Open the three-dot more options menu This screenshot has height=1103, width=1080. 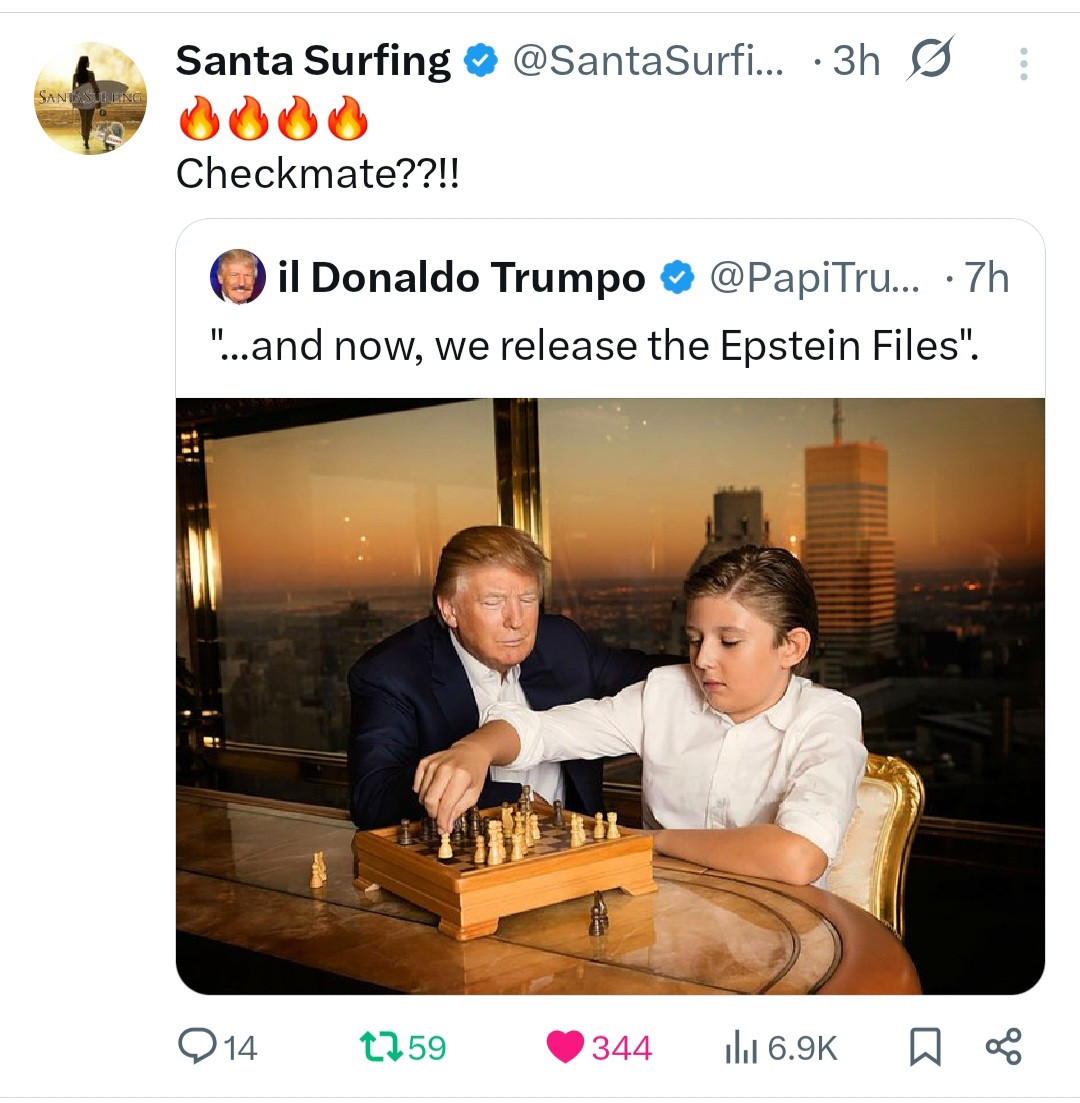tap(1023, 64)
